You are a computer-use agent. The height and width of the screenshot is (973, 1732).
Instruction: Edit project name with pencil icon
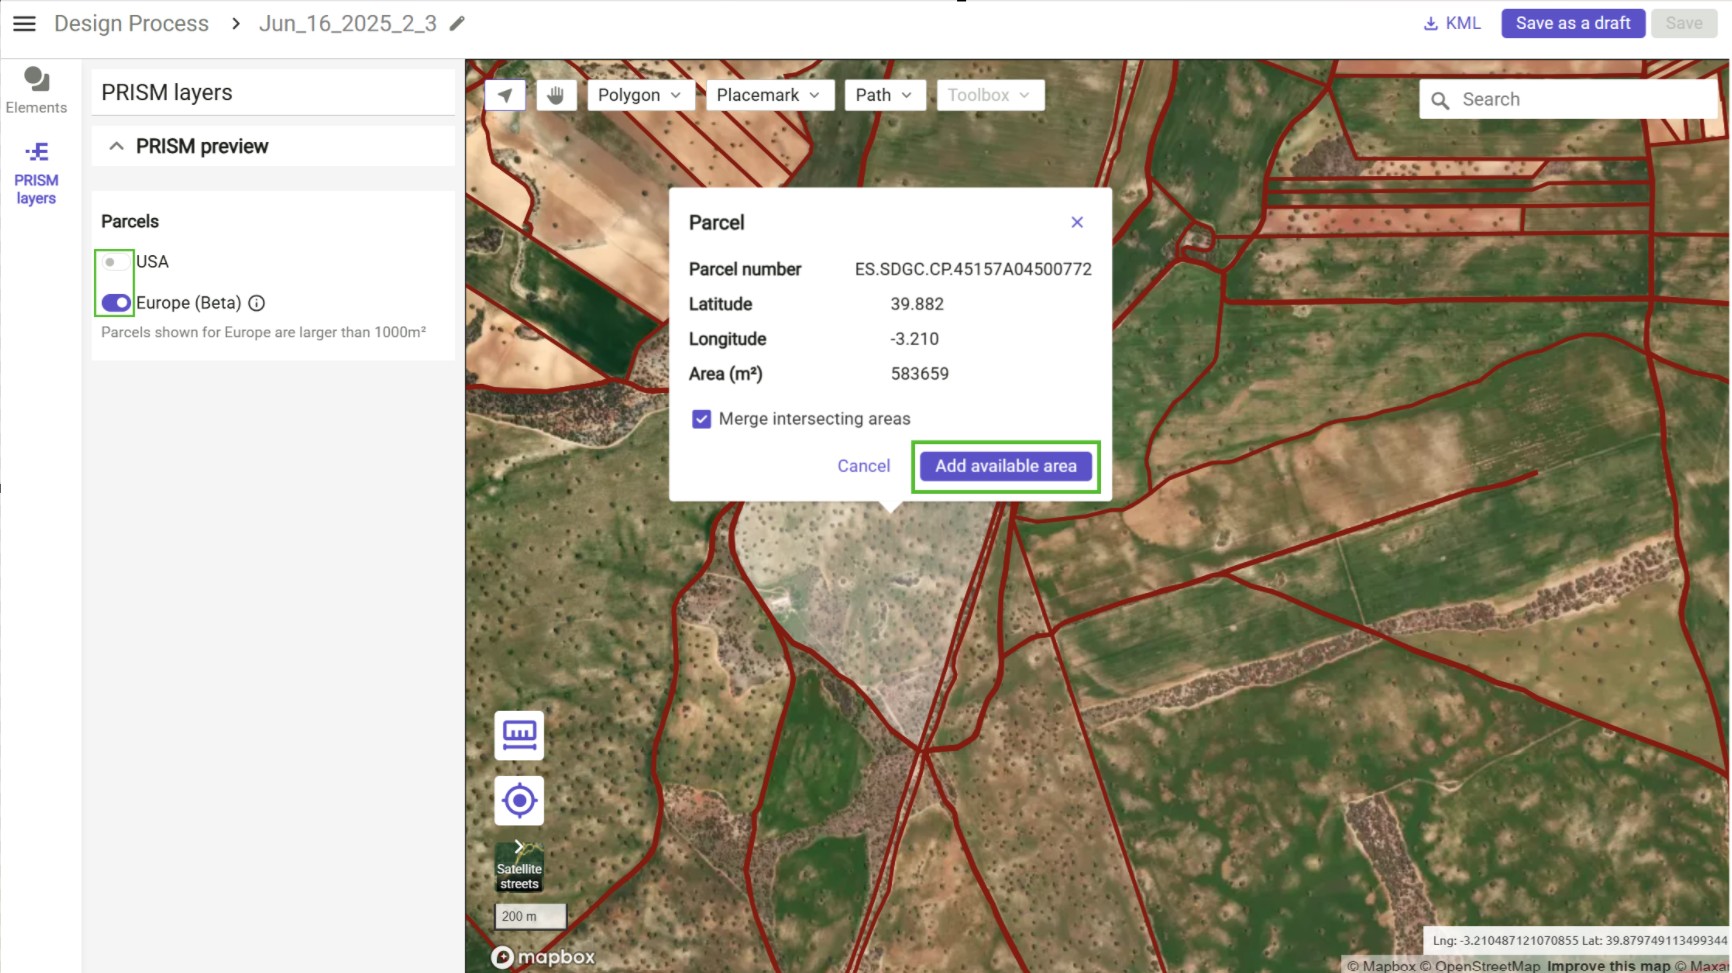click(457, 23)
